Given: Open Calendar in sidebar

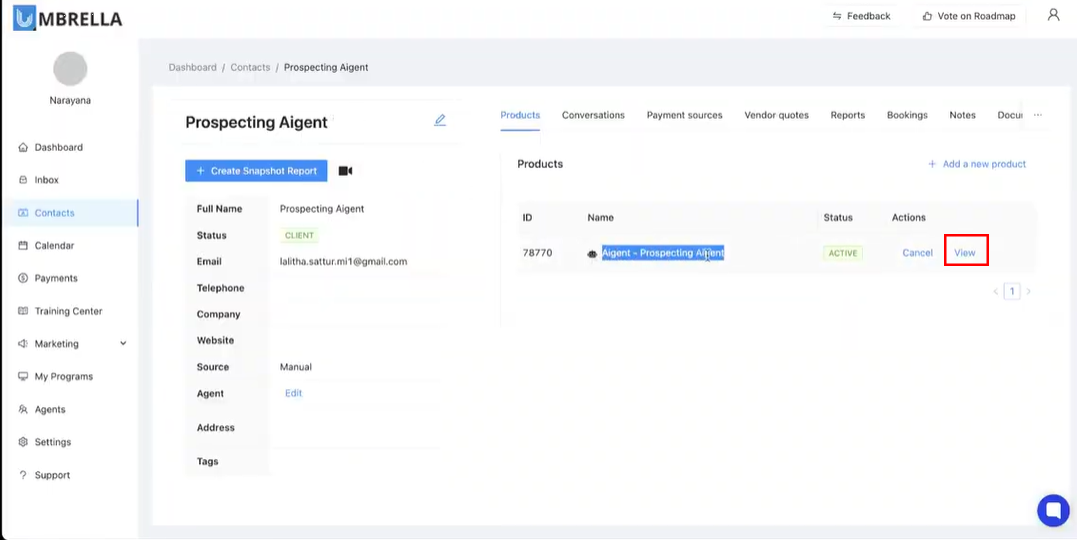Looking at the screenshot, I should tap(54, 245).
